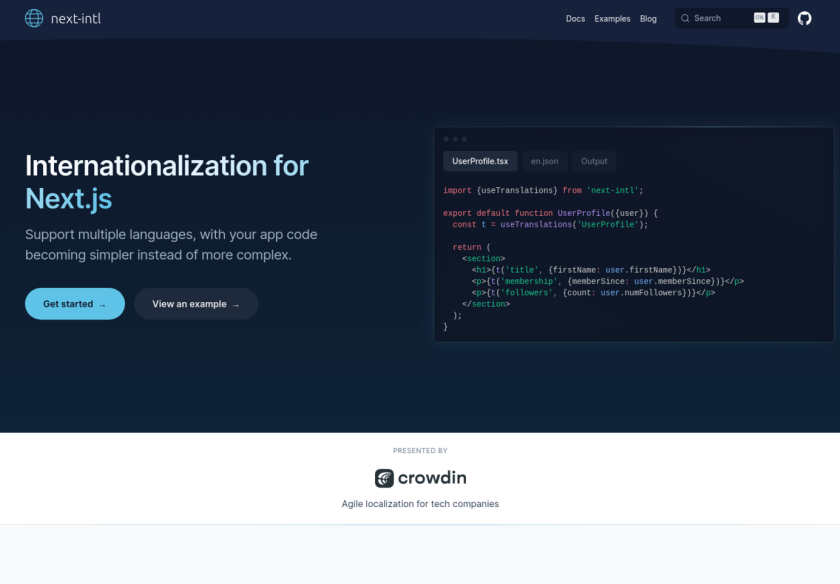Open the GitHub repository icon
840x584 pixels.
(804, 19)
